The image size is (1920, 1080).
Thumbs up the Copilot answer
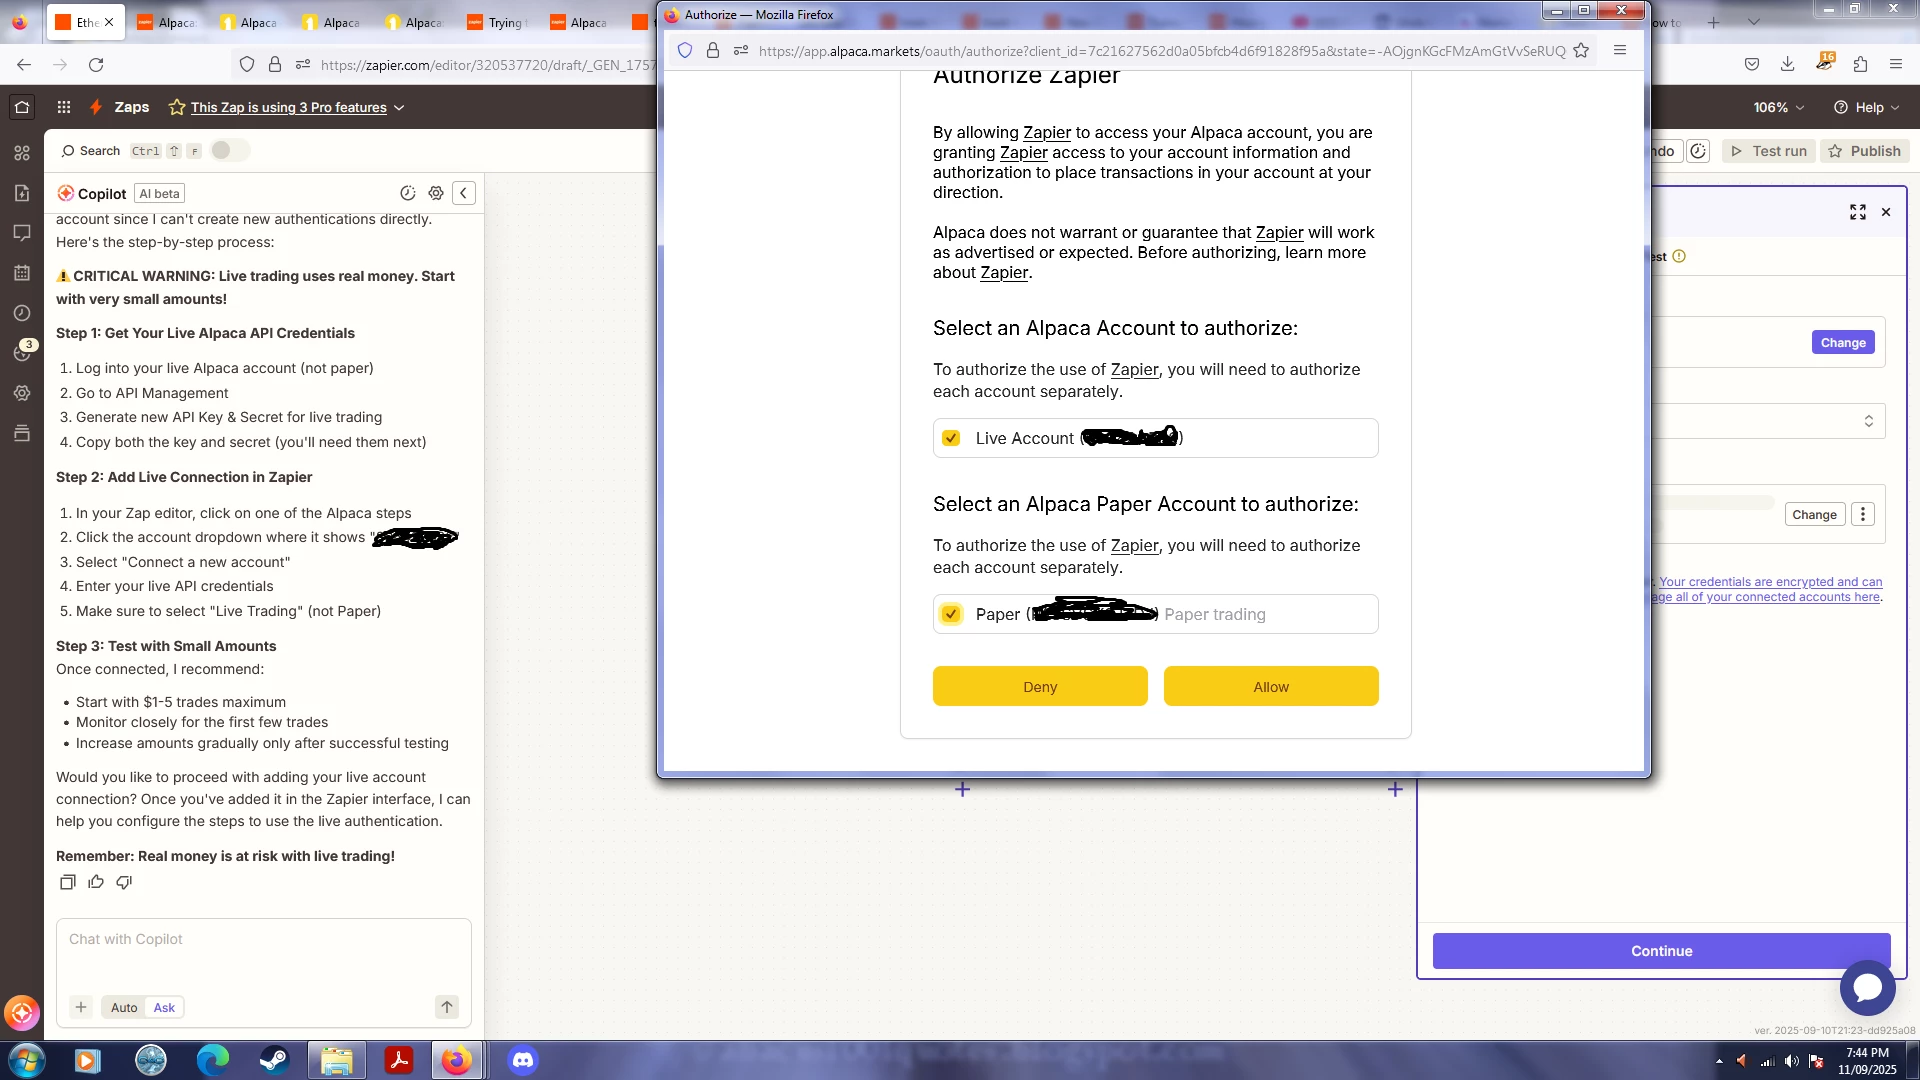[96, 882]
